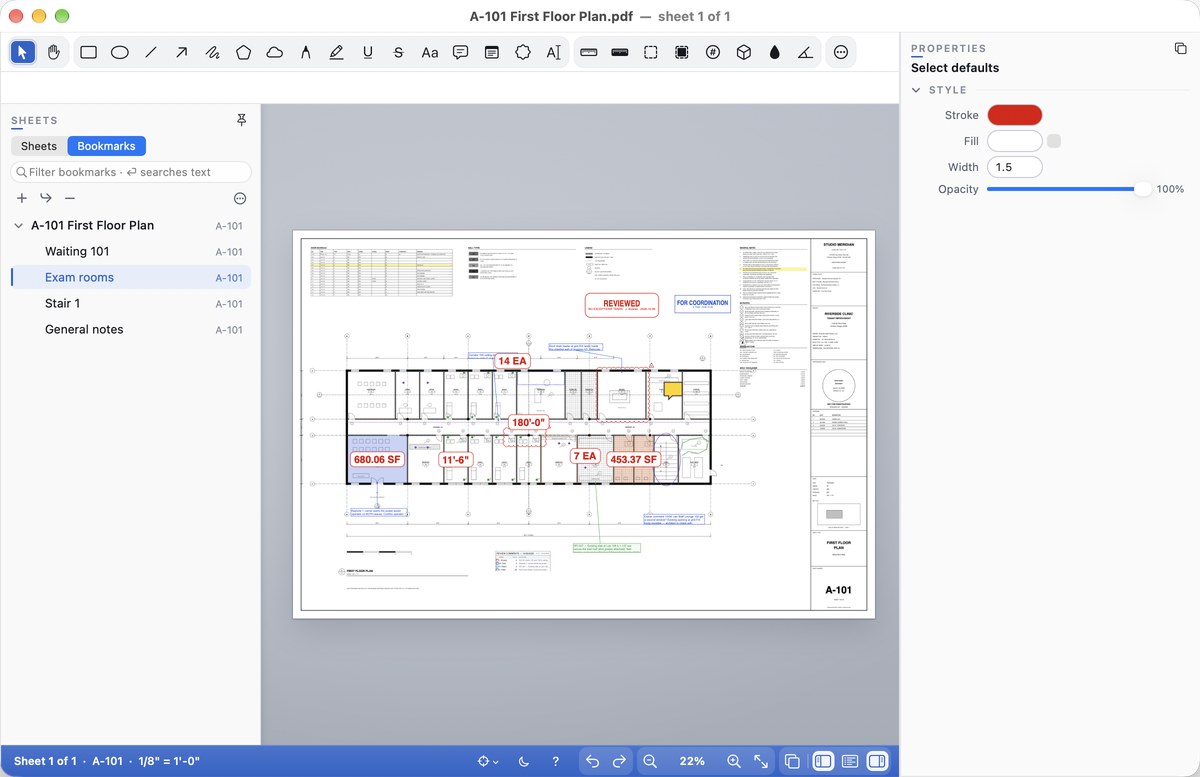Change the red Stroke color swatch
The width and height of the screenshot is (1200, 777).
pyautogui.click(x=1015, y=115)
